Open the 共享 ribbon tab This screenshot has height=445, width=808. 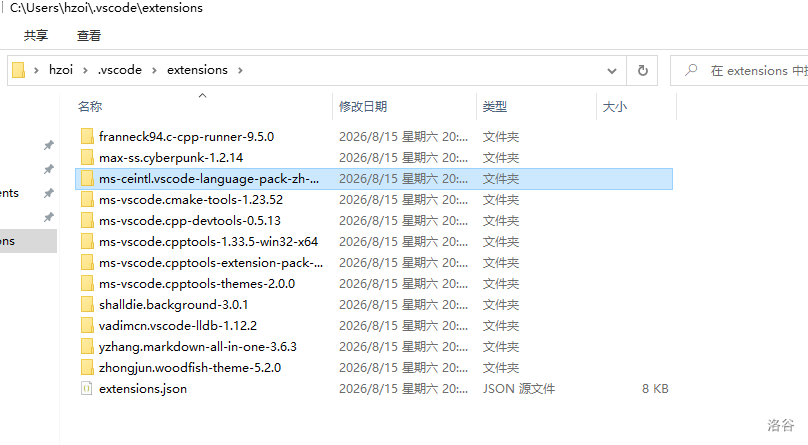(36, 36)
